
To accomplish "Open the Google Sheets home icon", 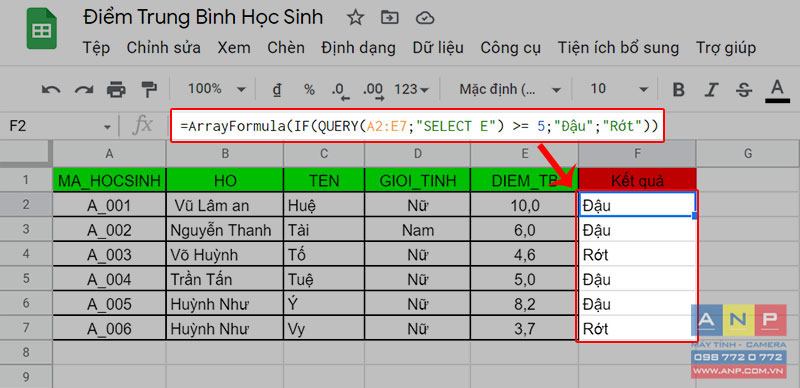I will point(42,29).
